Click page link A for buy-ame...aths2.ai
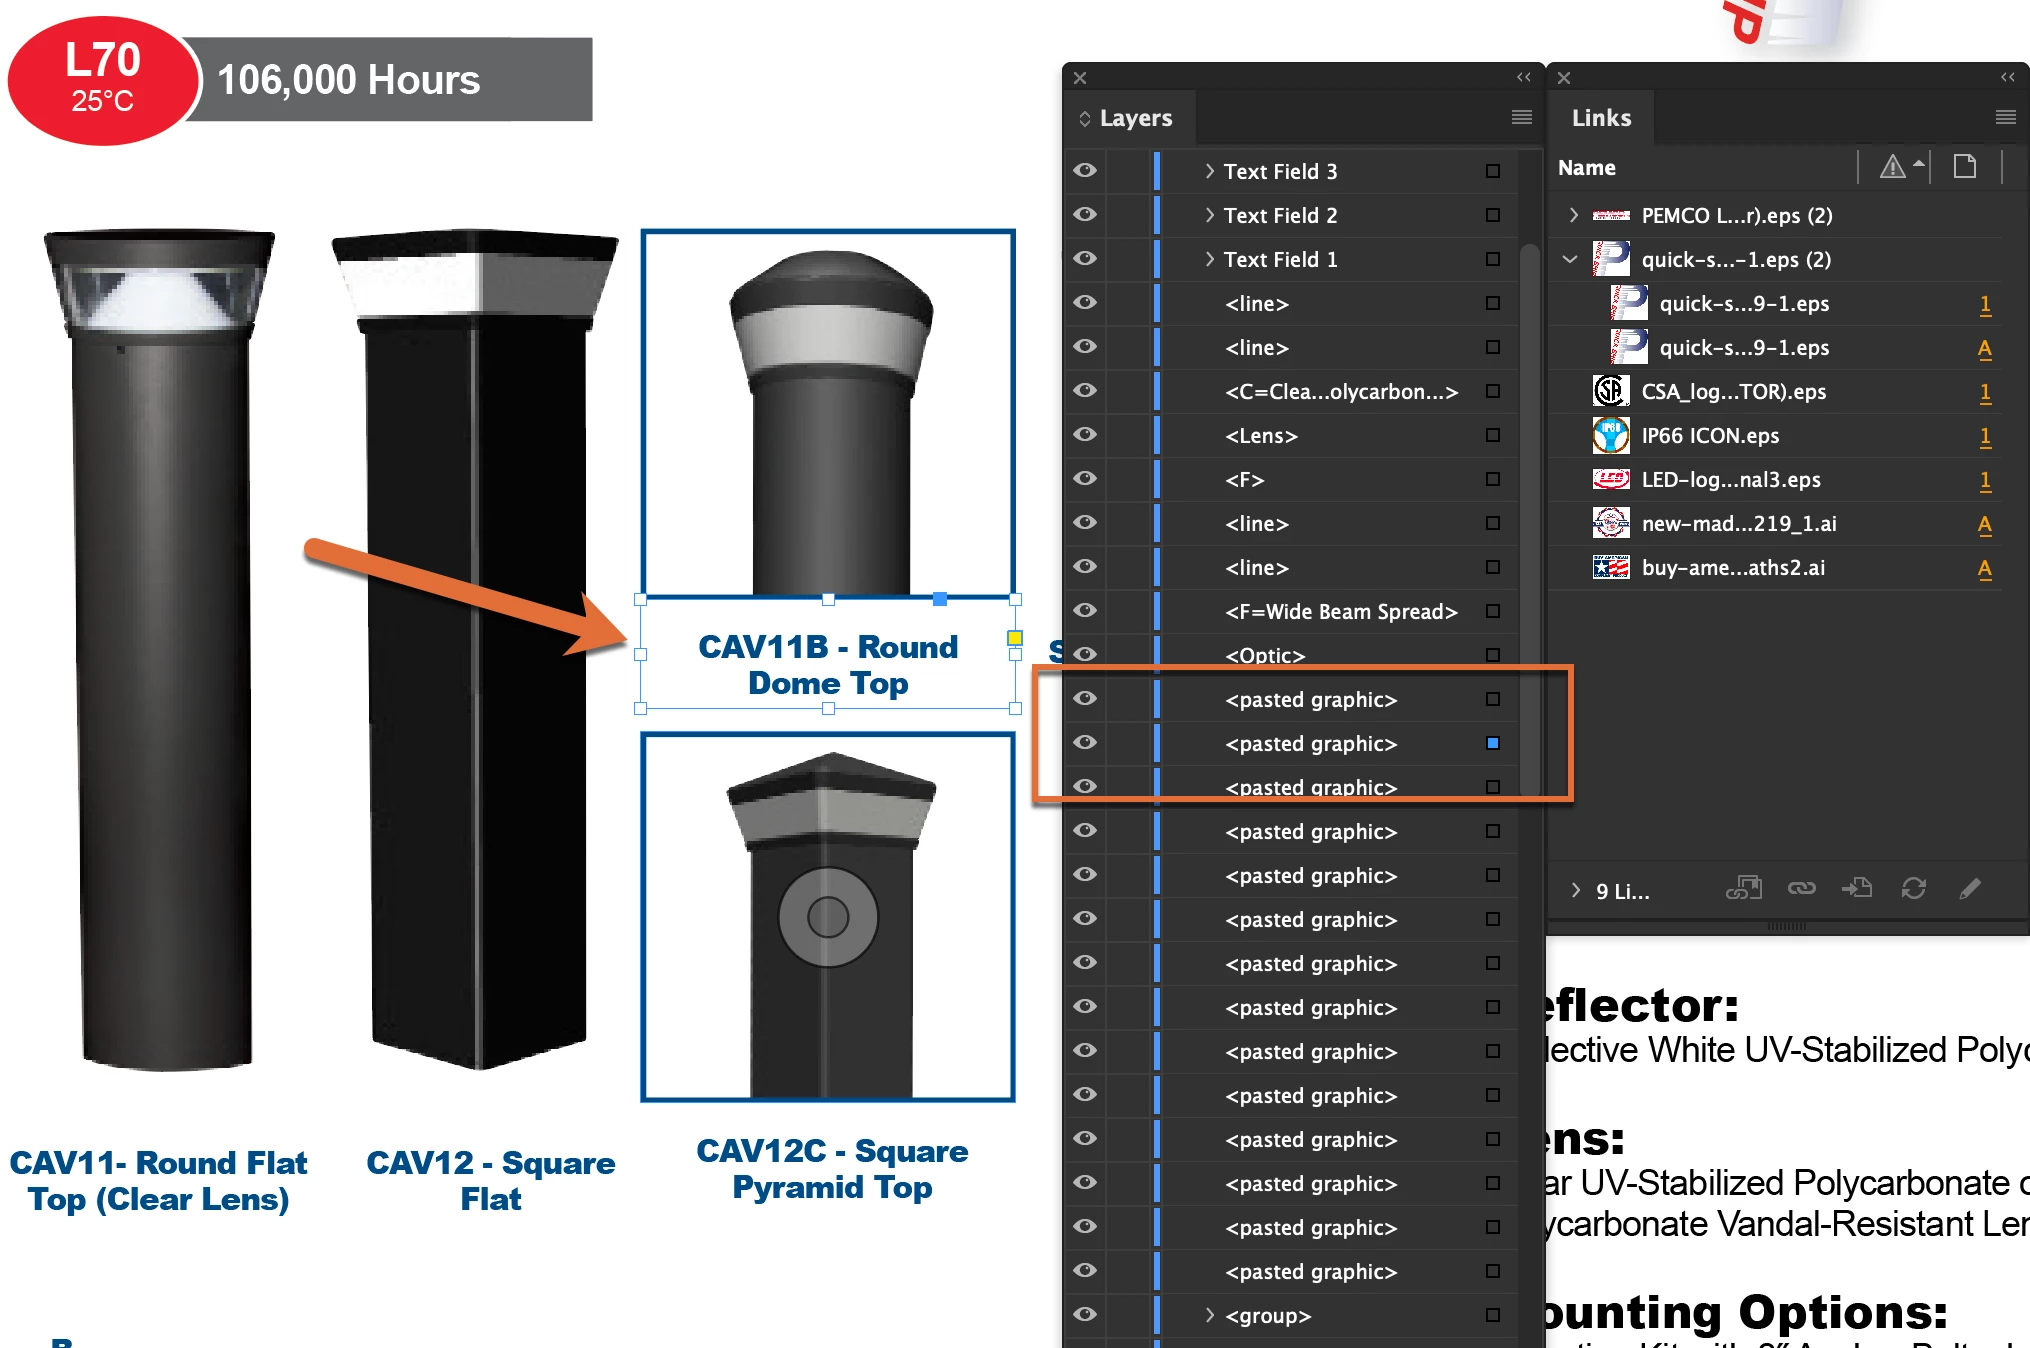Viewport: 2030px width, 1348px height. pyautogui.click(x=1985, y=568)
